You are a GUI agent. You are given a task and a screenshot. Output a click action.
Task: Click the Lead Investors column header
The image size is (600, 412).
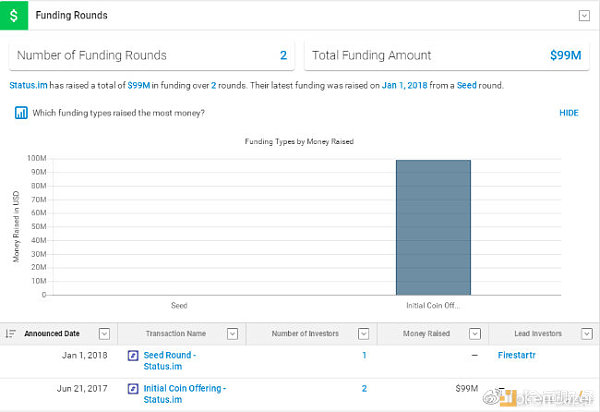pos(538,334)
